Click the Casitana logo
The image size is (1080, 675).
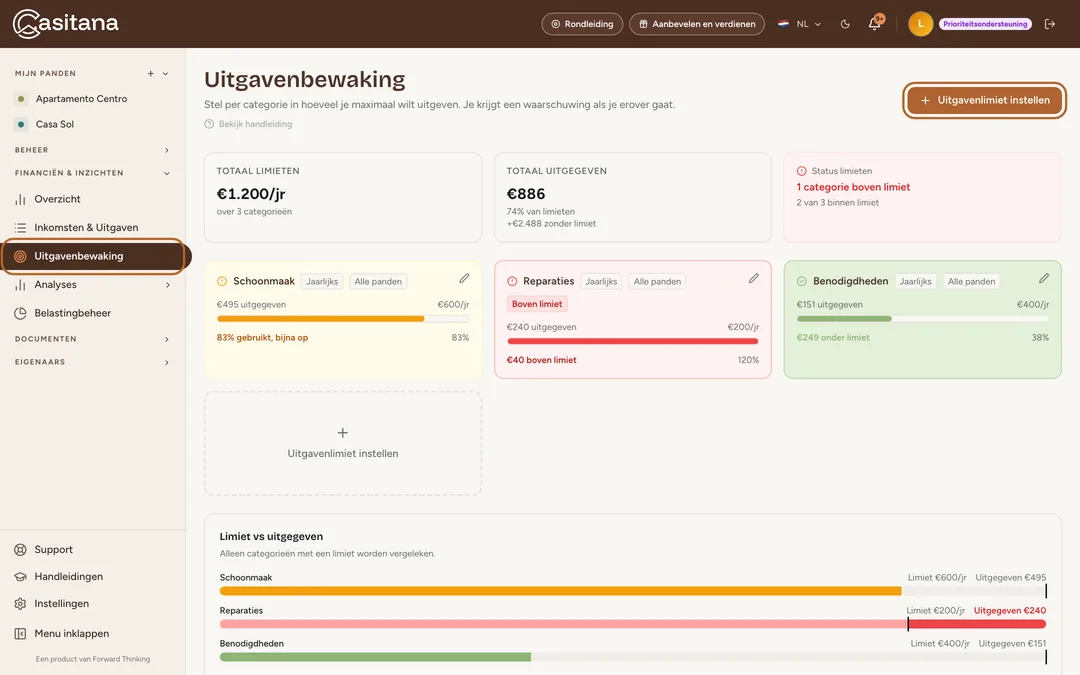click(x=65, y=23)
